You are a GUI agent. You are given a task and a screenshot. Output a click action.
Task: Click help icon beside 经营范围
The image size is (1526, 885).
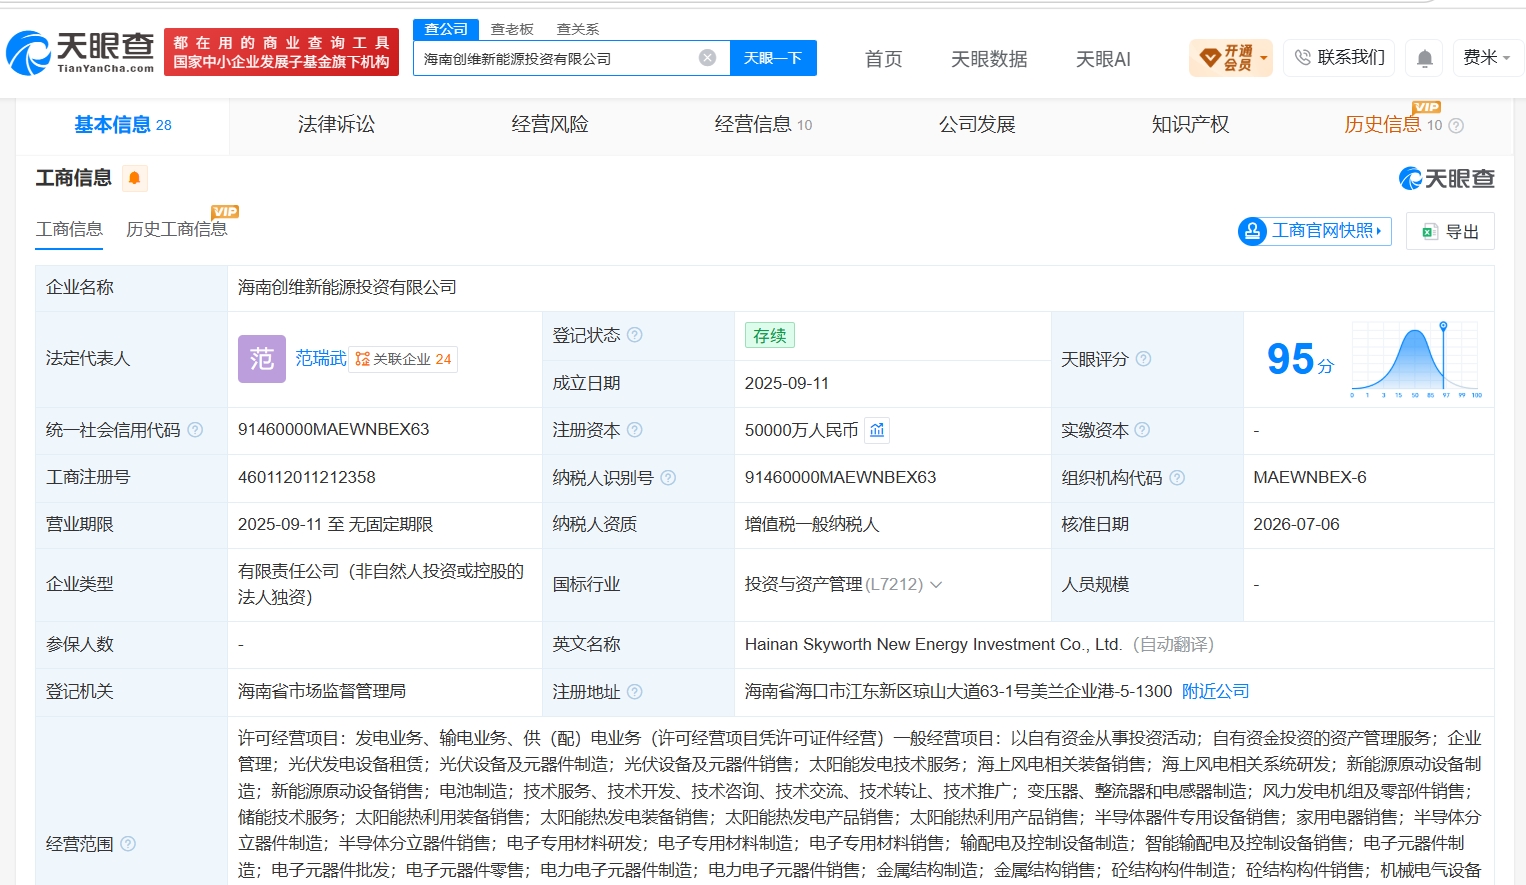128,844
